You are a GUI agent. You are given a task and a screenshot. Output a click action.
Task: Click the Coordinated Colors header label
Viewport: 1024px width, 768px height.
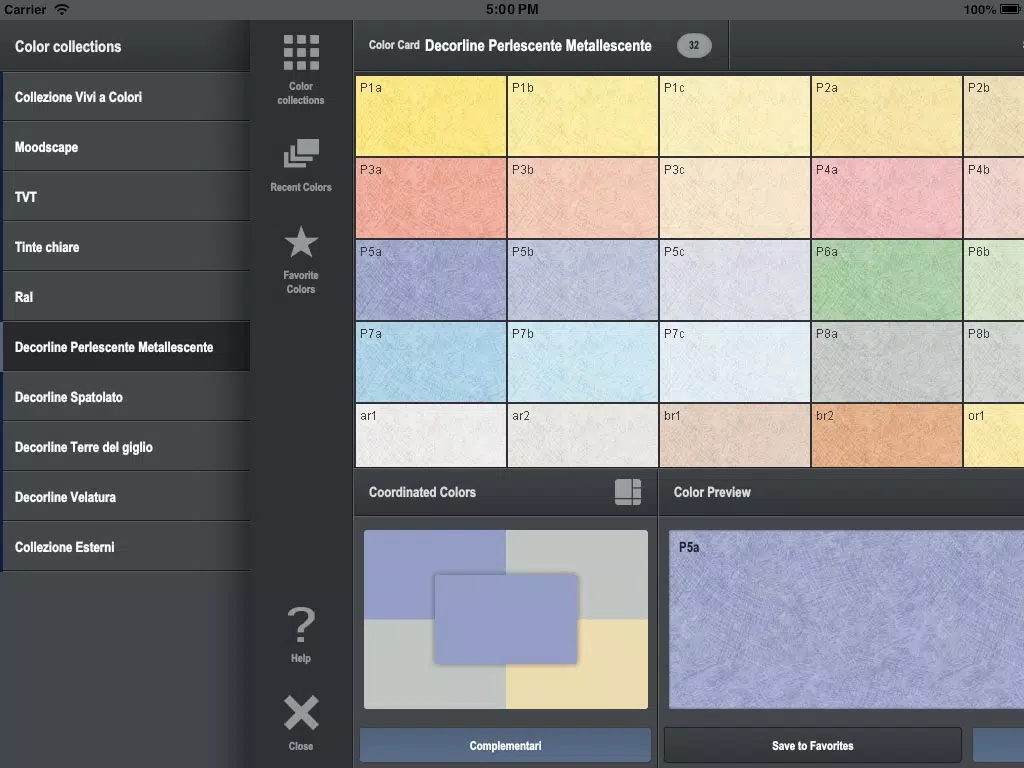click(422, 492)
